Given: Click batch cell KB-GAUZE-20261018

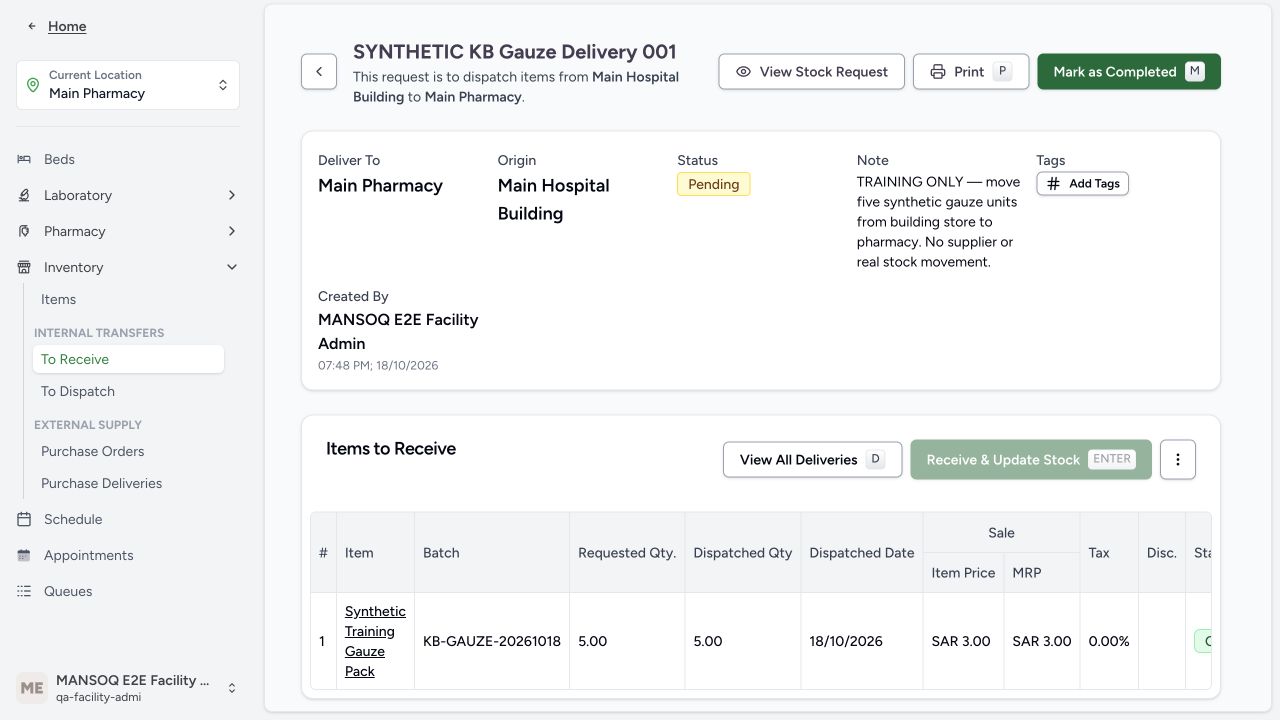Looking at the screenshot, I should [492, 641].
